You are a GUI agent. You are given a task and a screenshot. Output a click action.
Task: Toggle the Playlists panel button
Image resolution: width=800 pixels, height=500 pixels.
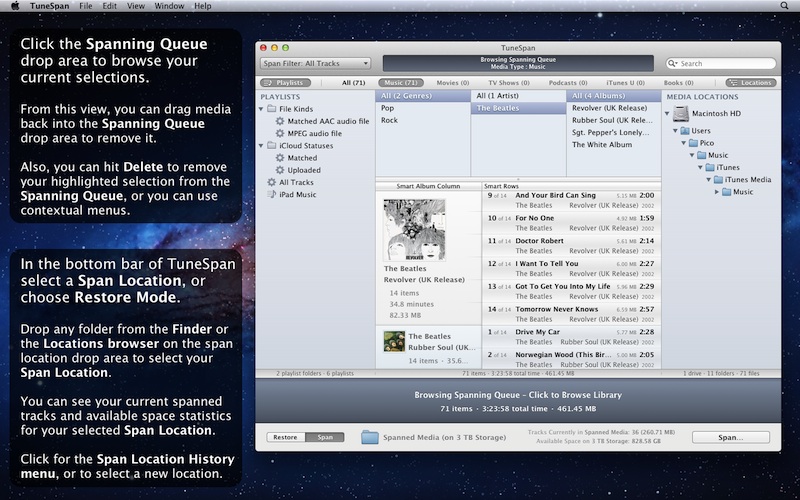pyautogui.click(x=285, y=82)
